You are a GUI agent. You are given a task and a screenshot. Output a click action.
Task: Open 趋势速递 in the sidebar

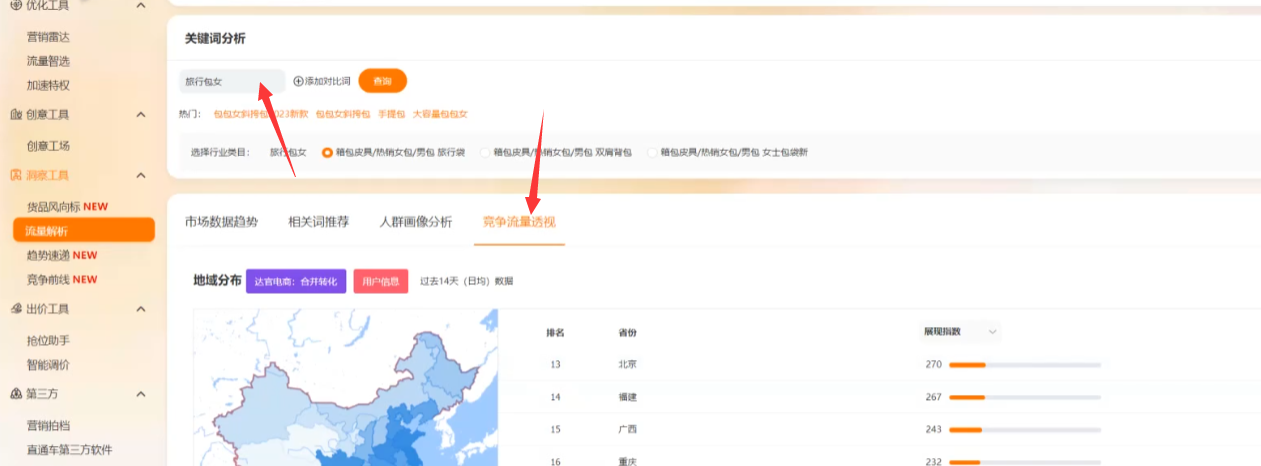[x=62, y=255]
